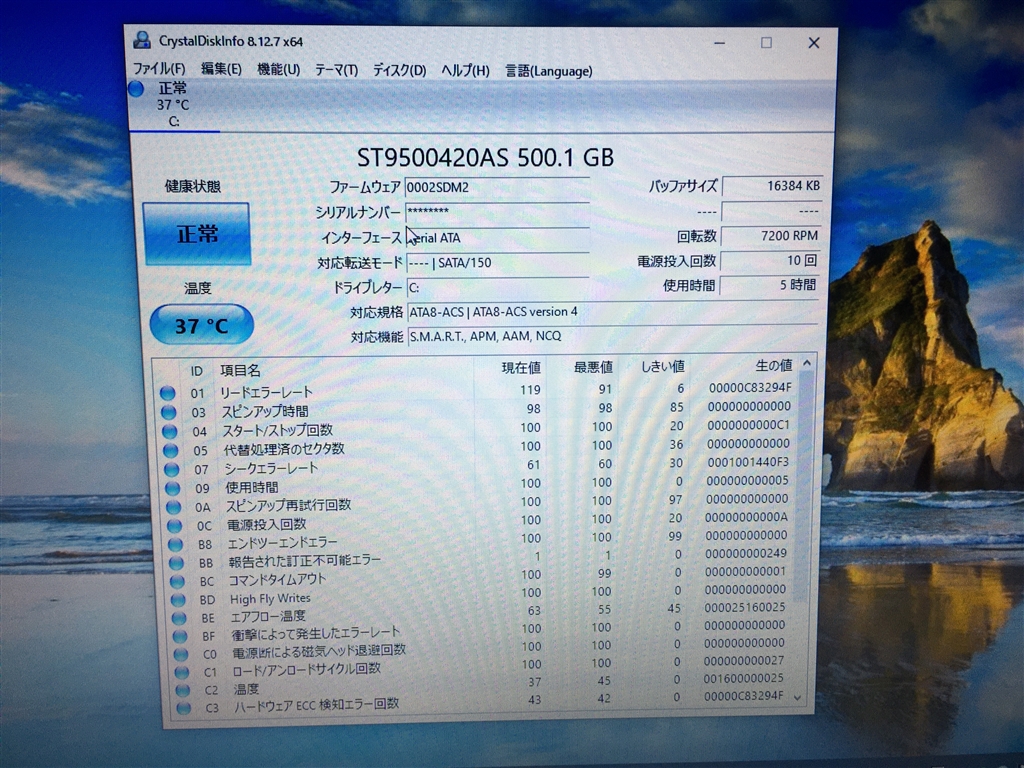Select the リードエラーレート row name

click(266, 392)
